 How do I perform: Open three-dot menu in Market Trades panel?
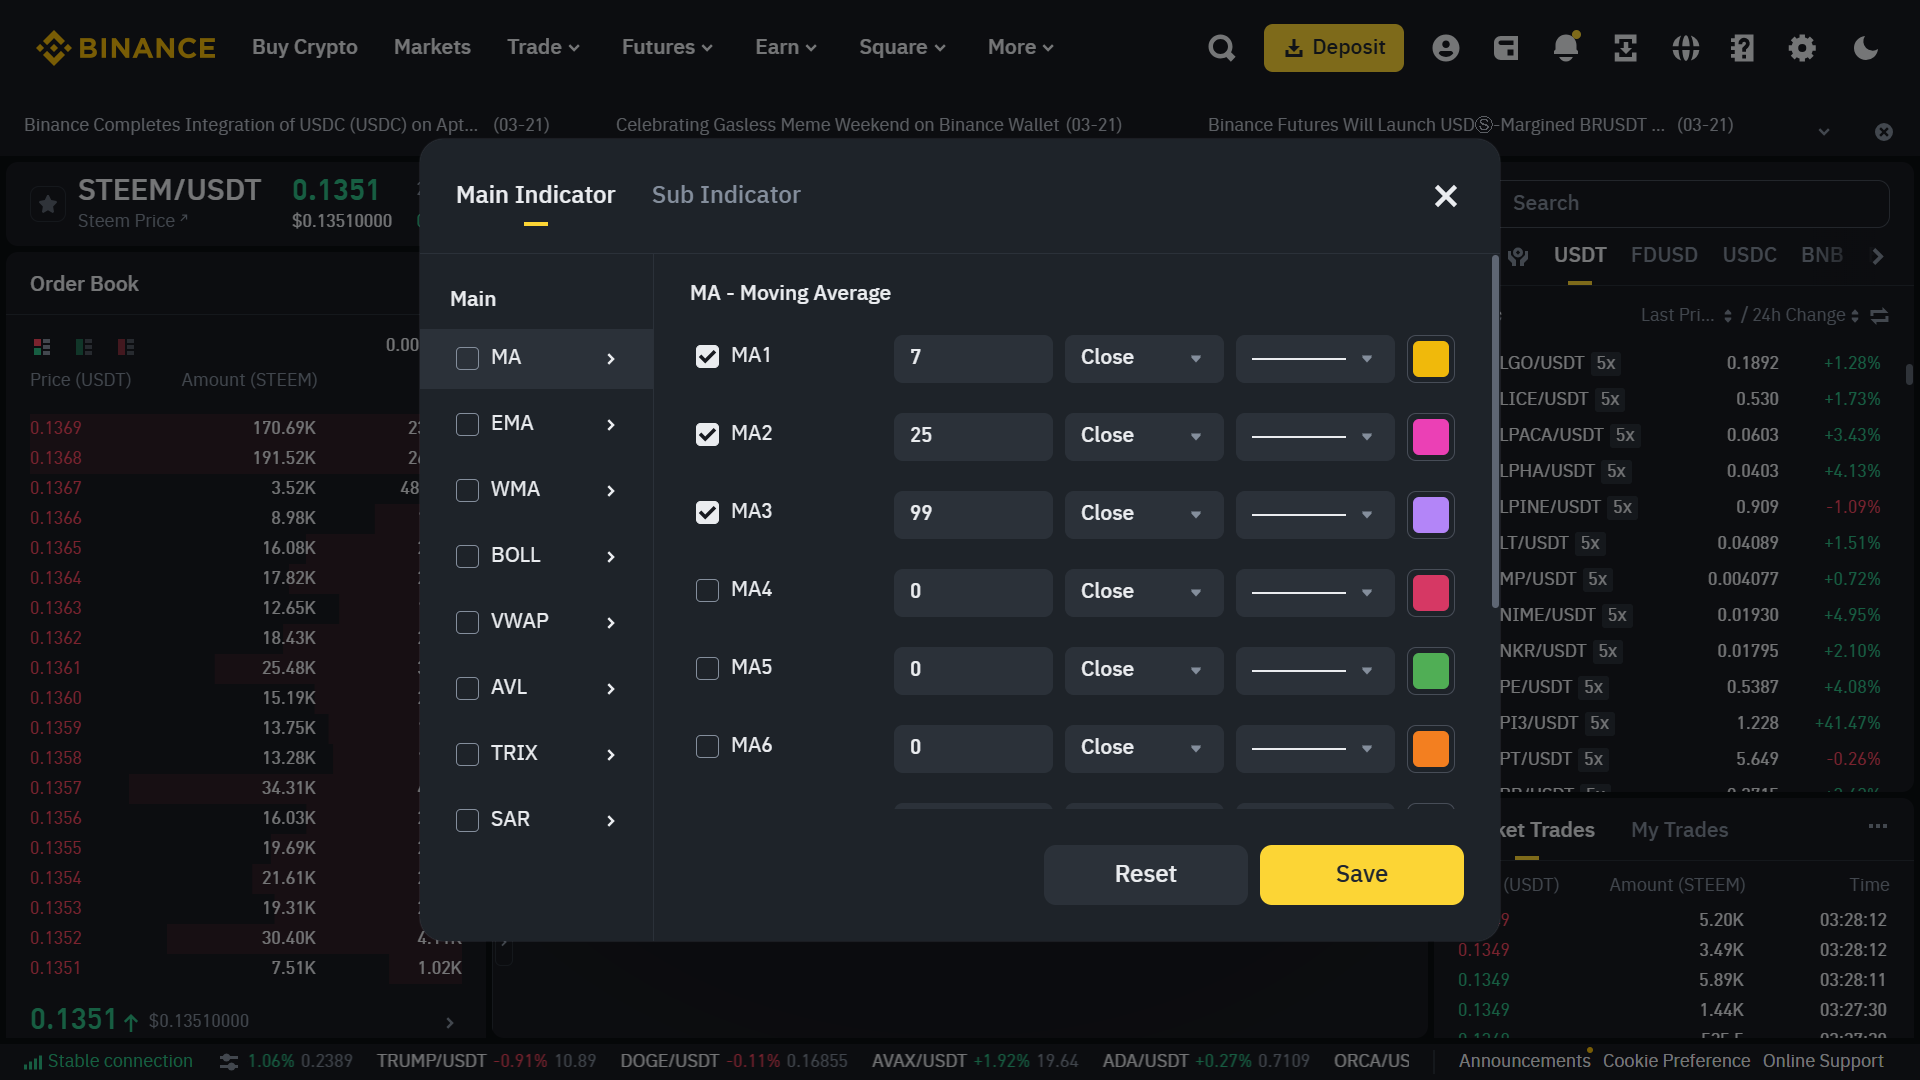point(1878,826)
